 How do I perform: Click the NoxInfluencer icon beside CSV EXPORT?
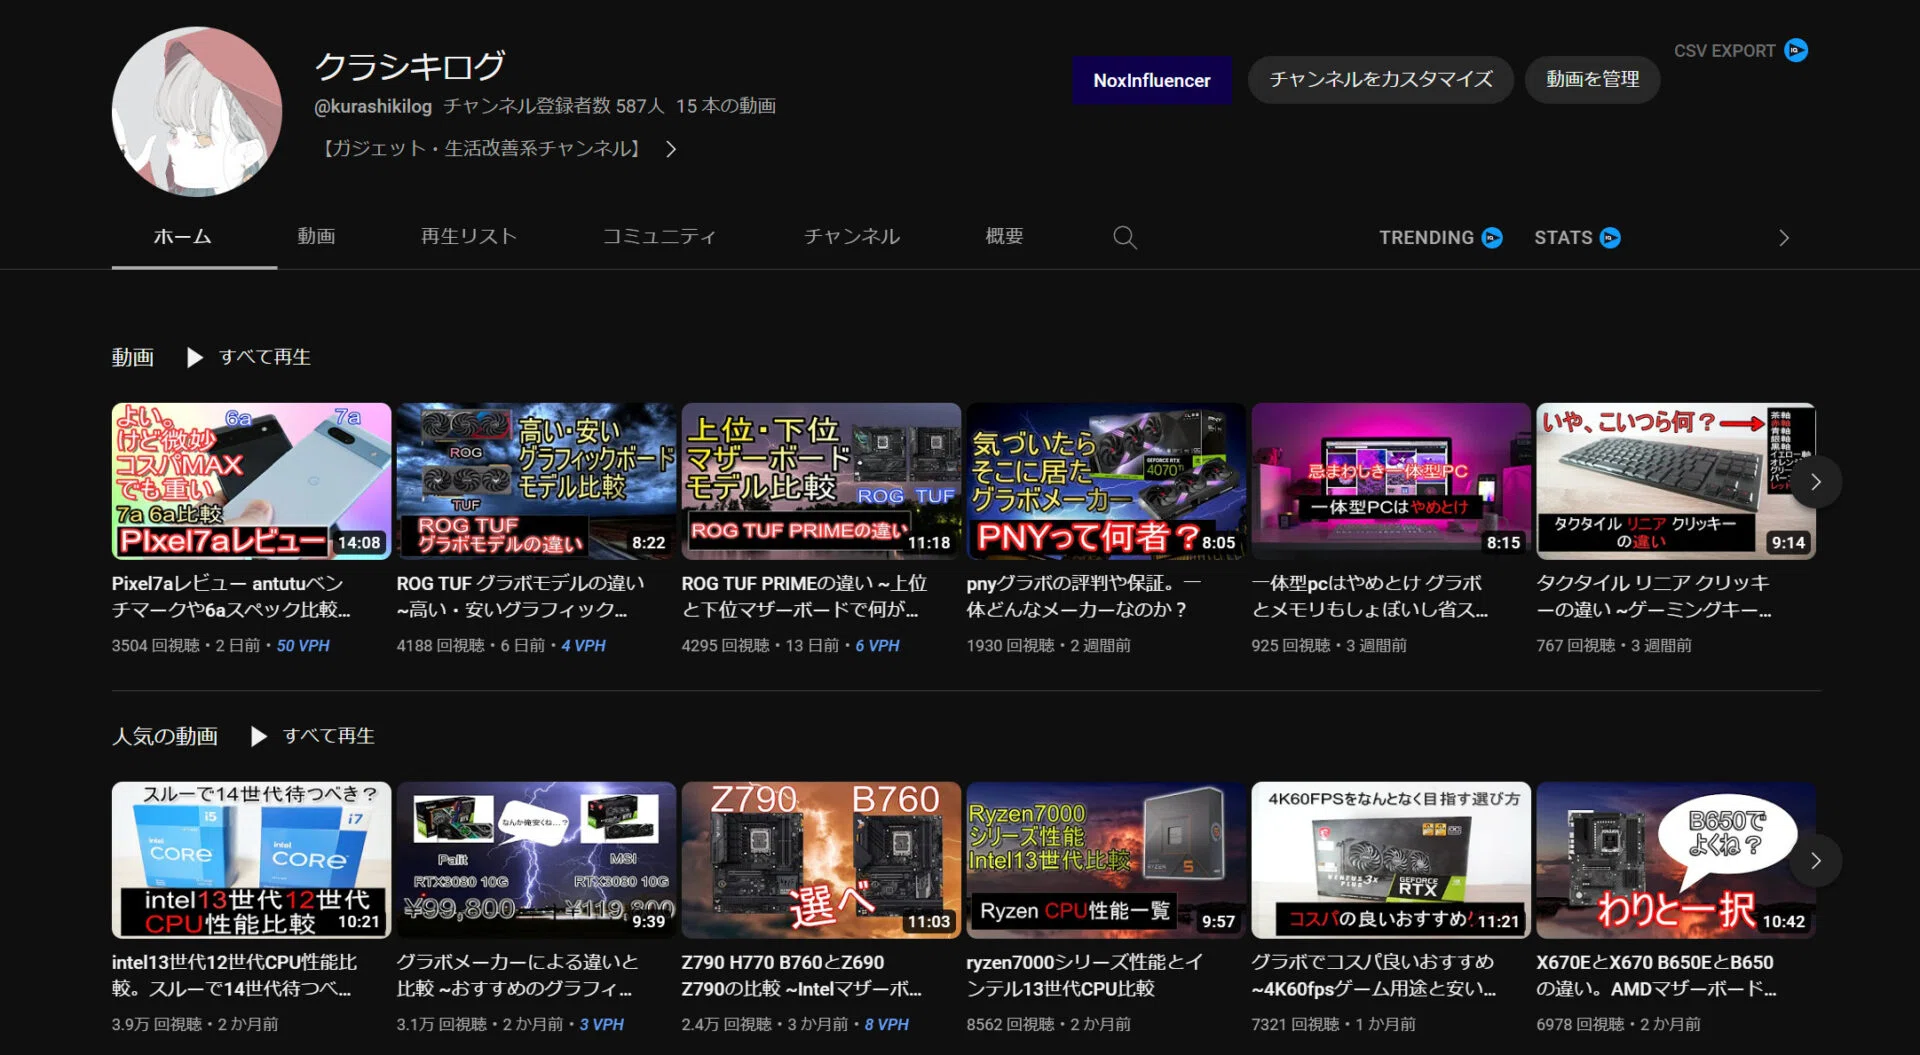[1796, 50]
